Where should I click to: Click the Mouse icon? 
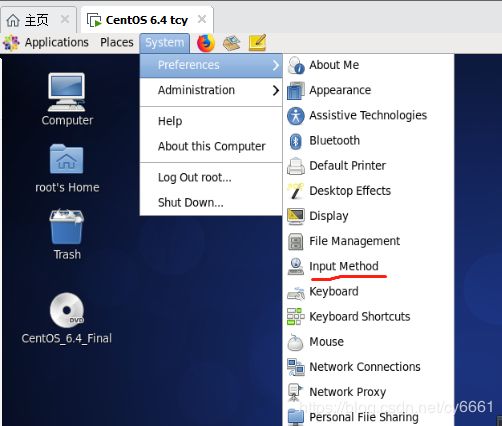click(x=296, y=342)
